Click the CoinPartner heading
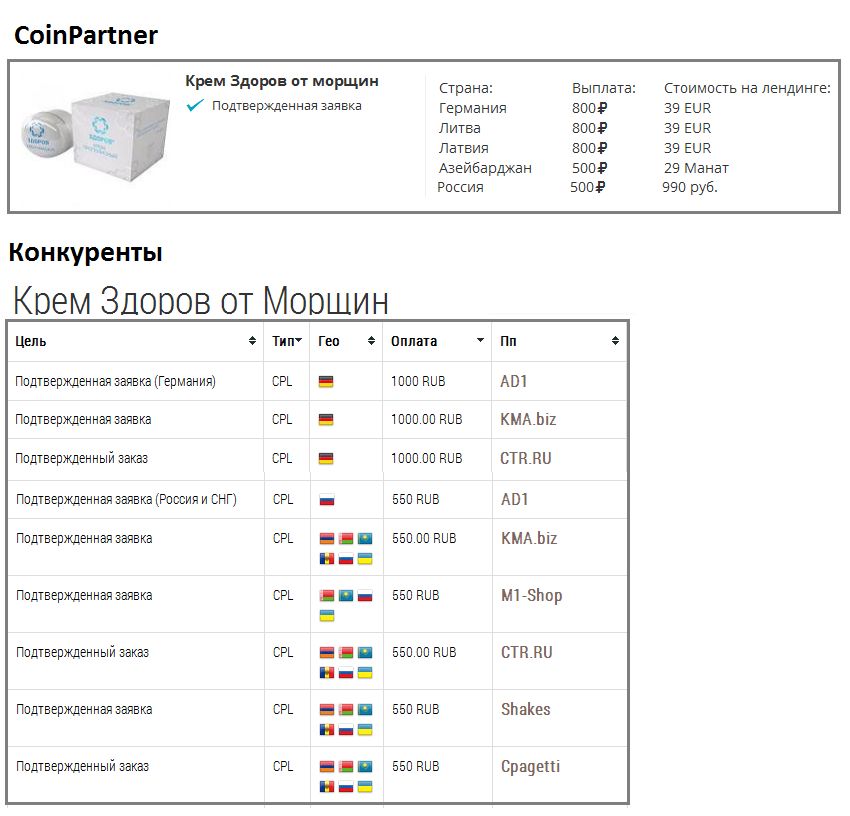The width and height of the screenshot is (850, 816). tap(86, 35)
